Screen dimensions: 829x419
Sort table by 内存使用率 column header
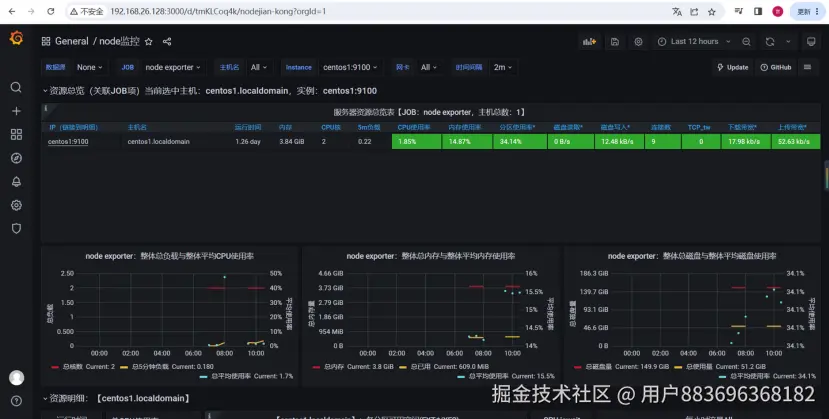coord(465,127)
